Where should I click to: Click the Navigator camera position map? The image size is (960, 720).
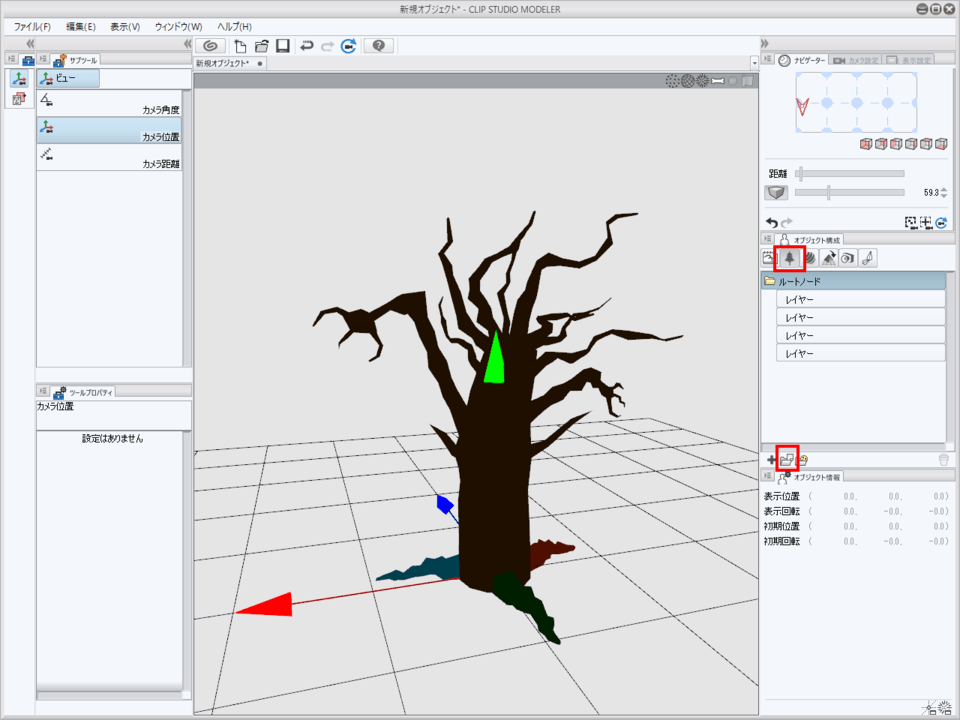click(x=857, y=102)
